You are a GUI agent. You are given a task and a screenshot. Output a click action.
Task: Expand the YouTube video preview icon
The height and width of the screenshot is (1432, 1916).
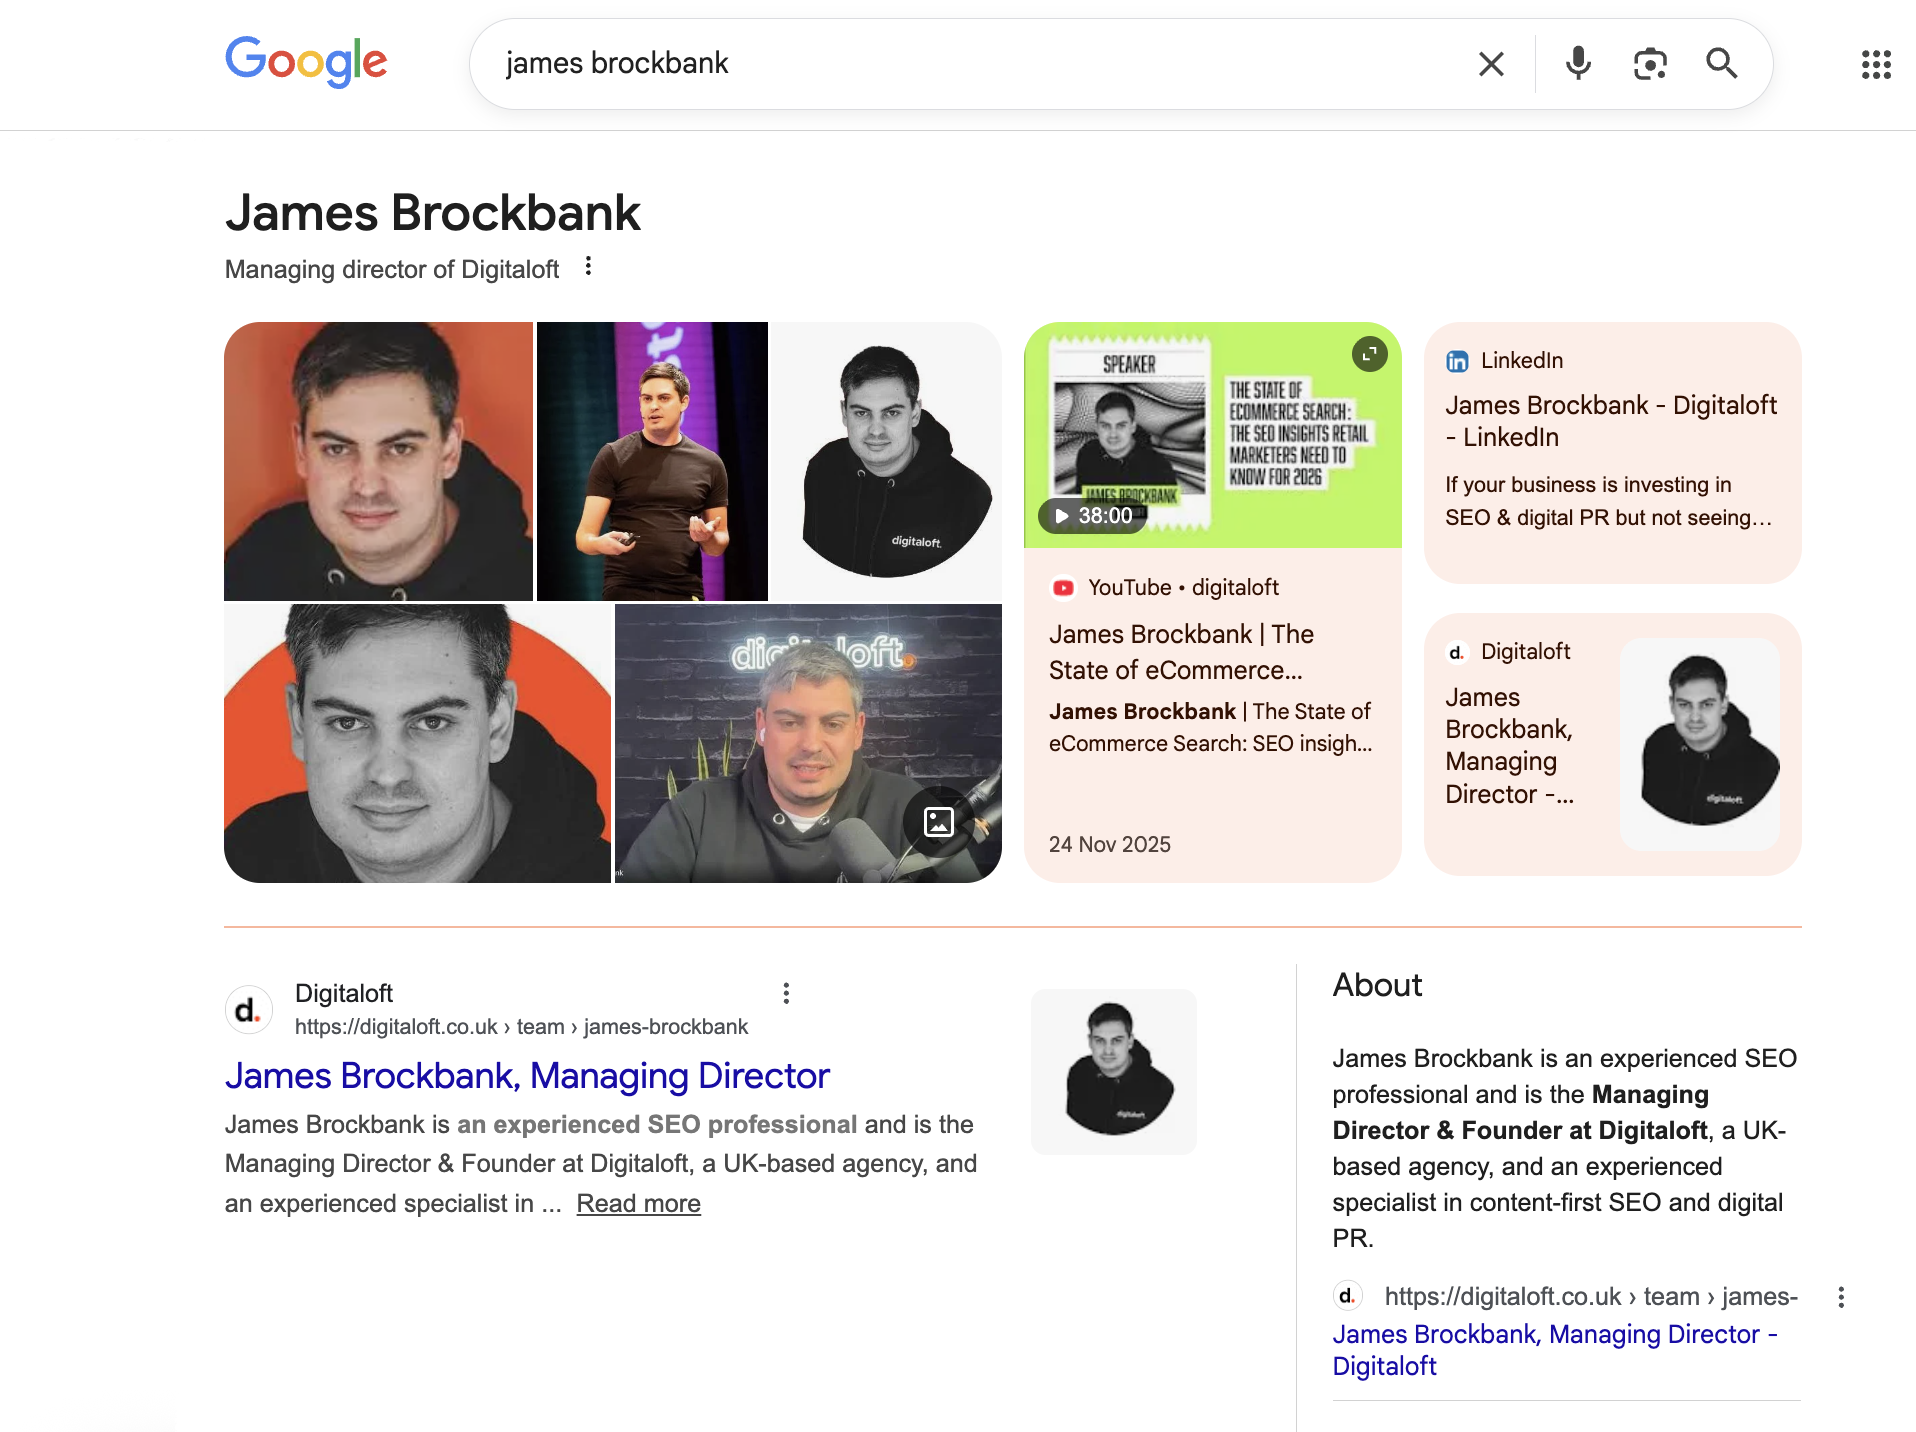click(1369, 354)
